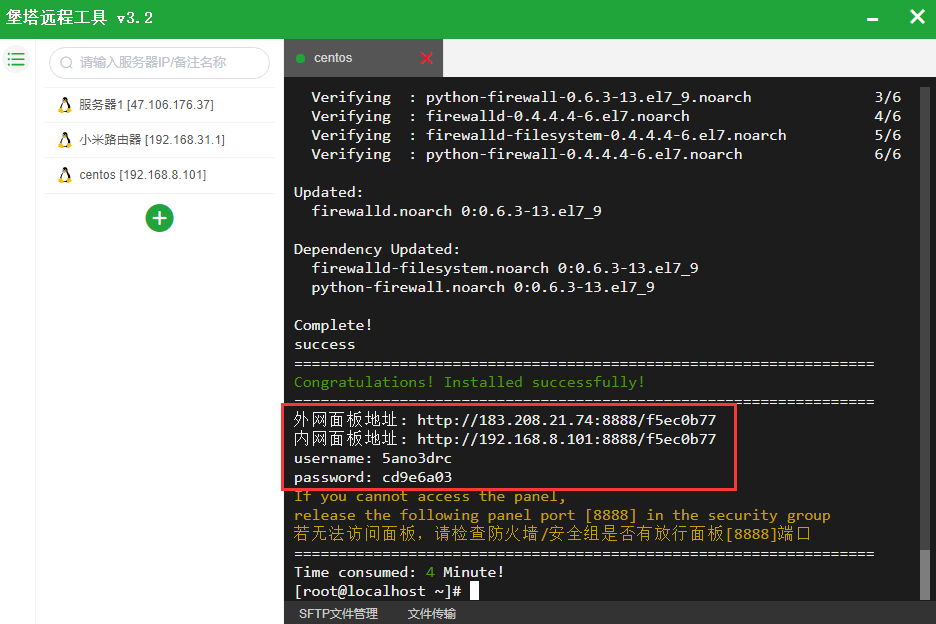Click 'If you cannot access the panel,' line
Viewport: 936px width, 624px height.
coord(429,496)
